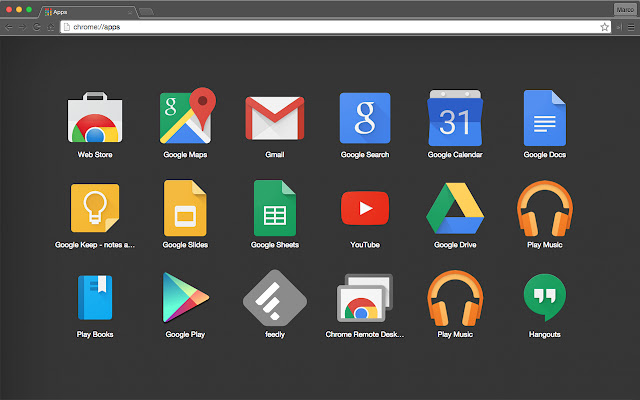Focus the chrome://apps address bar
The height and width of the screenshot is (400, 640).
[x=336, y=27]
